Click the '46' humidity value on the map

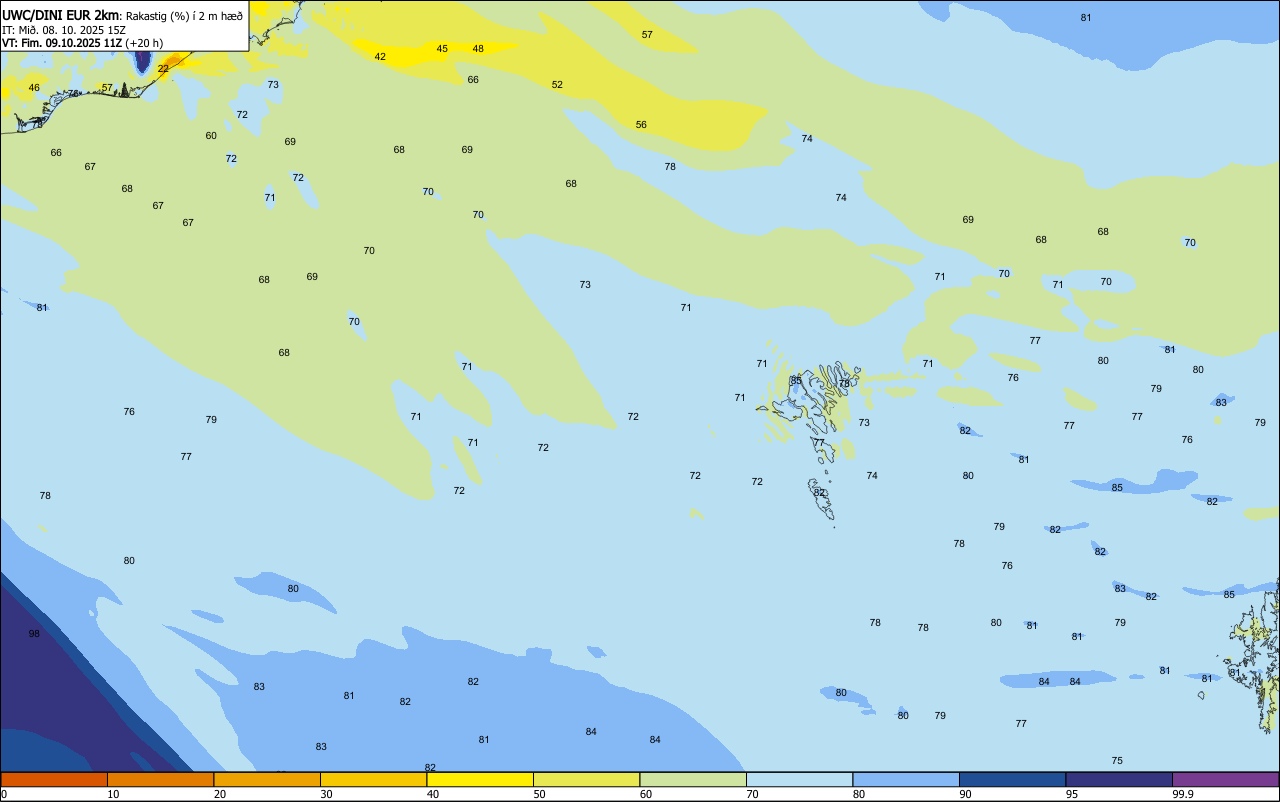[34, 88]
